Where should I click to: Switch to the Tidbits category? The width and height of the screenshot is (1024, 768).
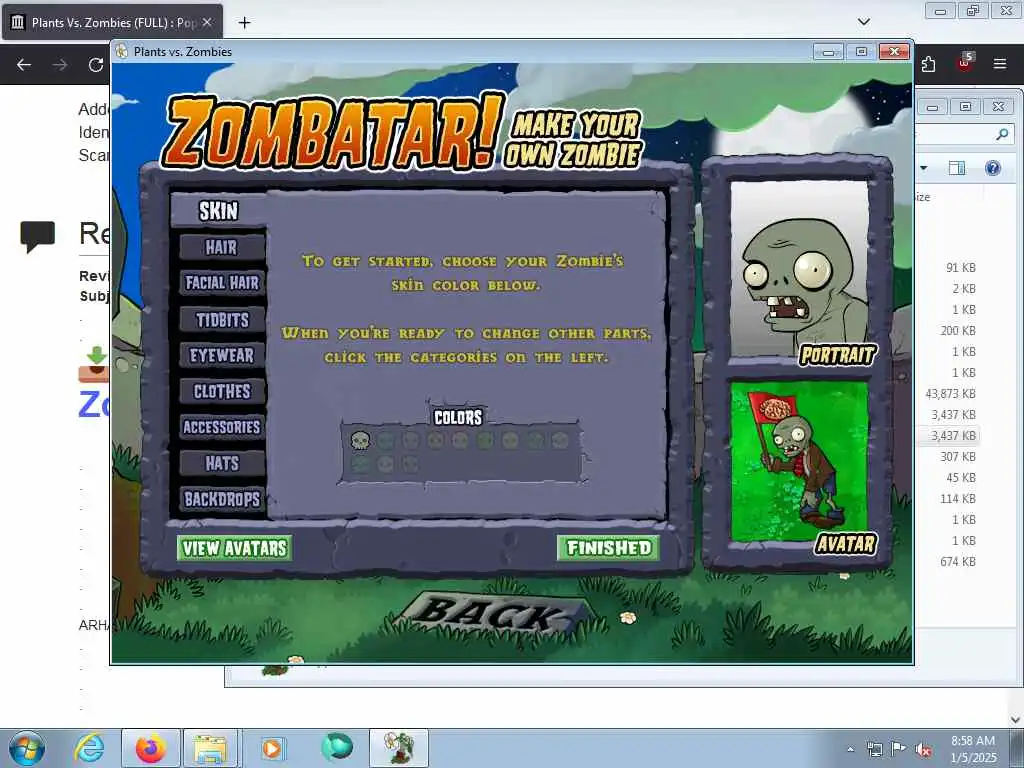point(222,319)
